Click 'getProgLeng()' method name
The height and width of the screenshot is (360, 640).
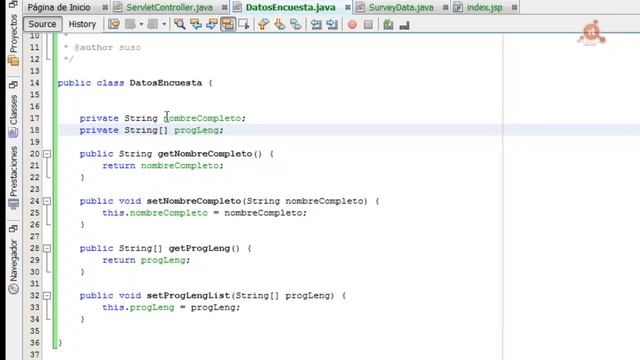pyautogui.click(x=204, y=248)
